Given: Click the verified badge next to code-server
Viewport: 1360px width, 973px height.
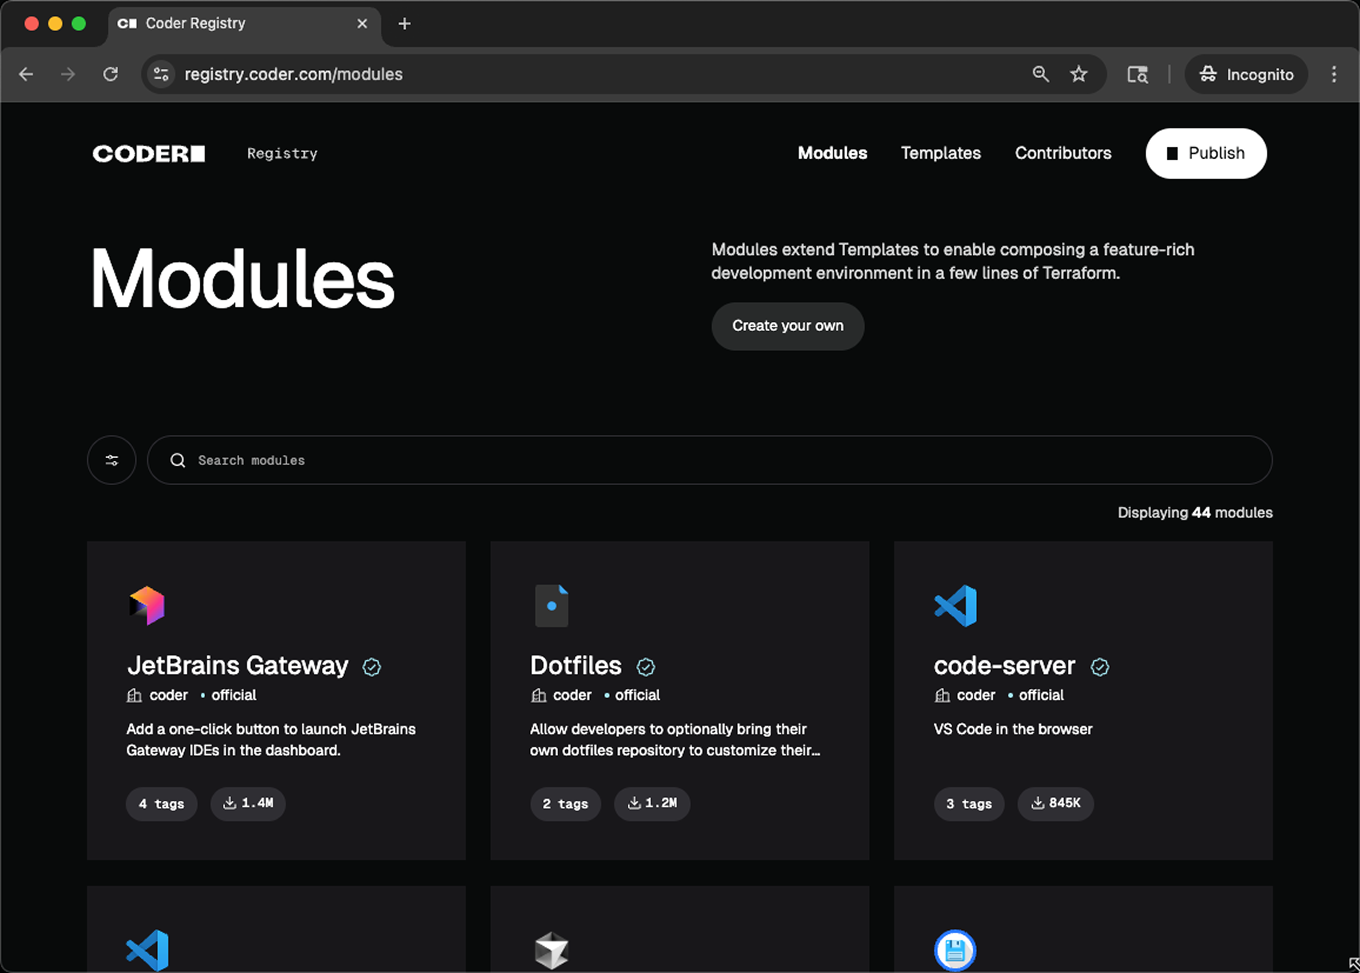Looking at the screenshot, I should point(1100,667).
